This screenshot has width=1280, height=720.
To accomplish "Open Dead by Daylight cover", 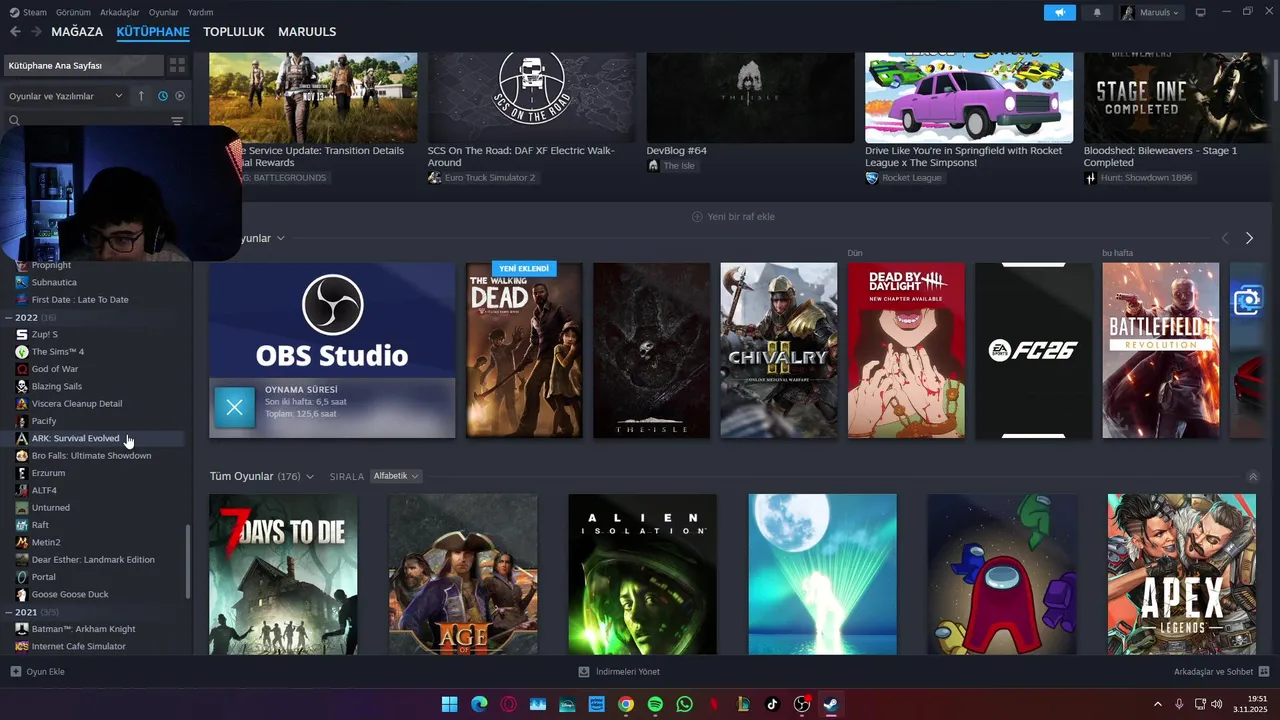I will (x=906, y=350).
